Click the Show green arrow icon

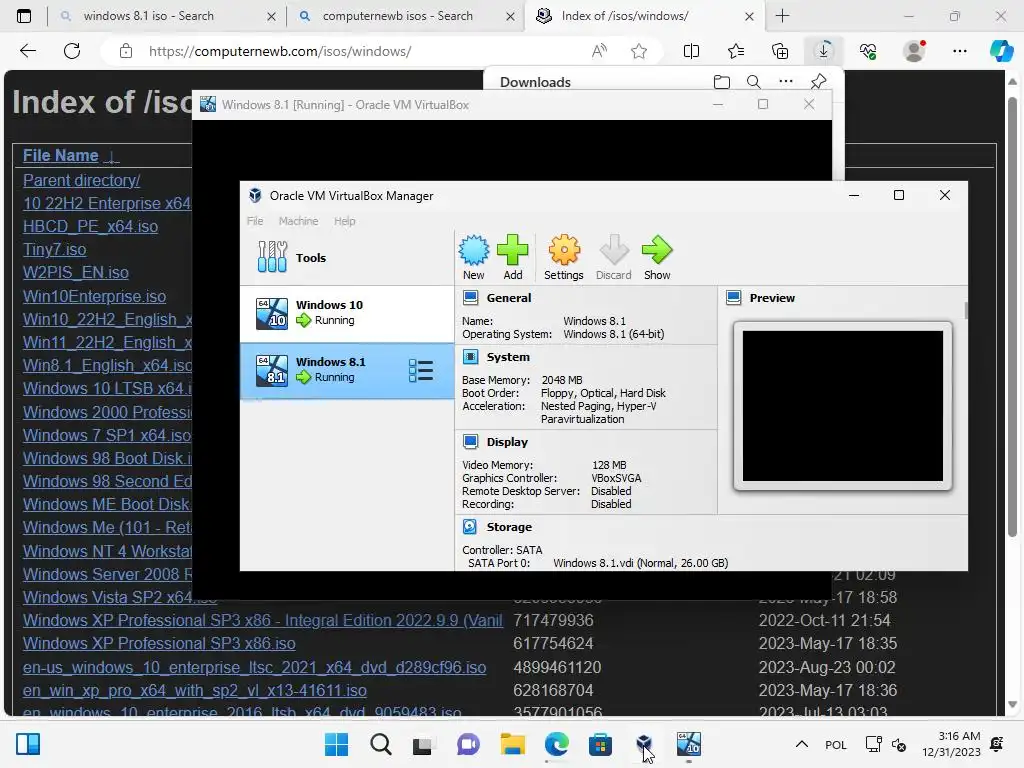point(657,257)
